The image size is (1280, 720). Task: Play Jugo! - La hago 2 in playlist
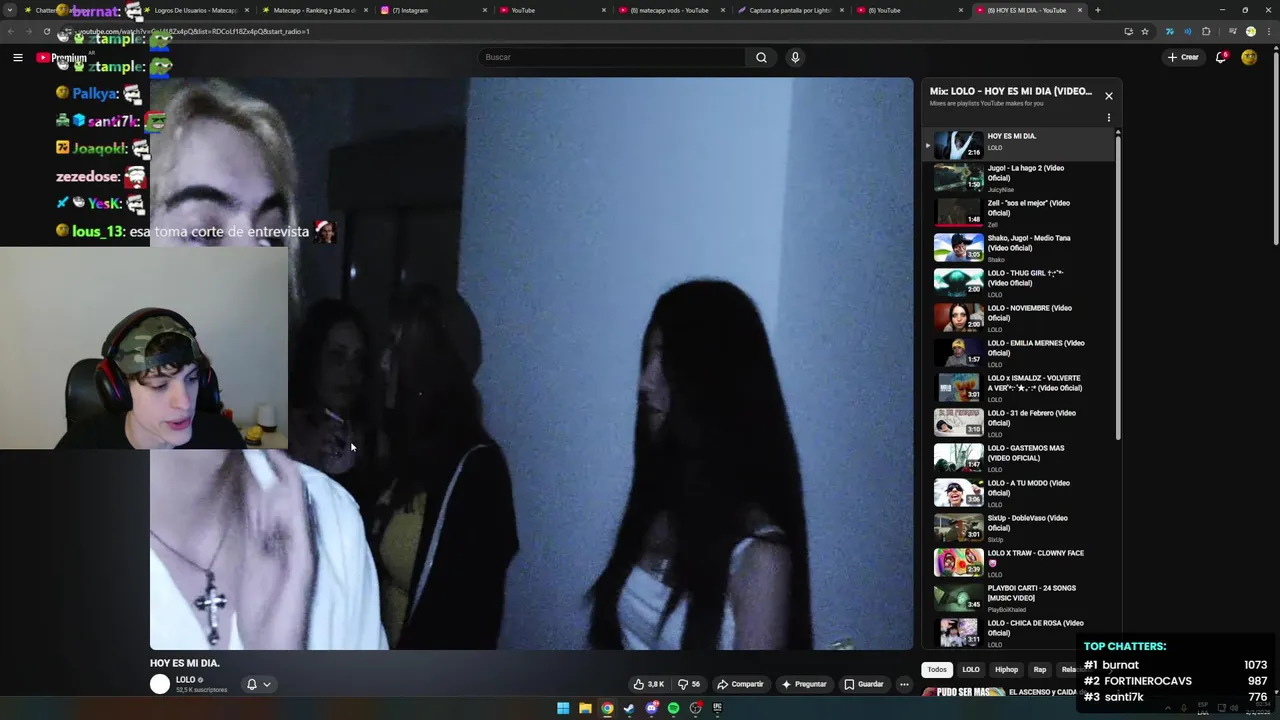point(1020,178)
